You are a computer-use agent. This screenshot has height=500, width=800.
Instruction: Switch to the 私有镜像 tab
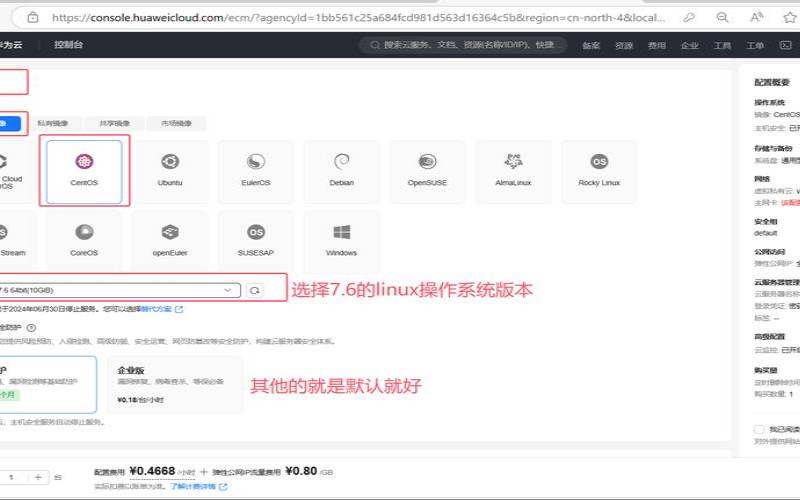tap(53, 124)
